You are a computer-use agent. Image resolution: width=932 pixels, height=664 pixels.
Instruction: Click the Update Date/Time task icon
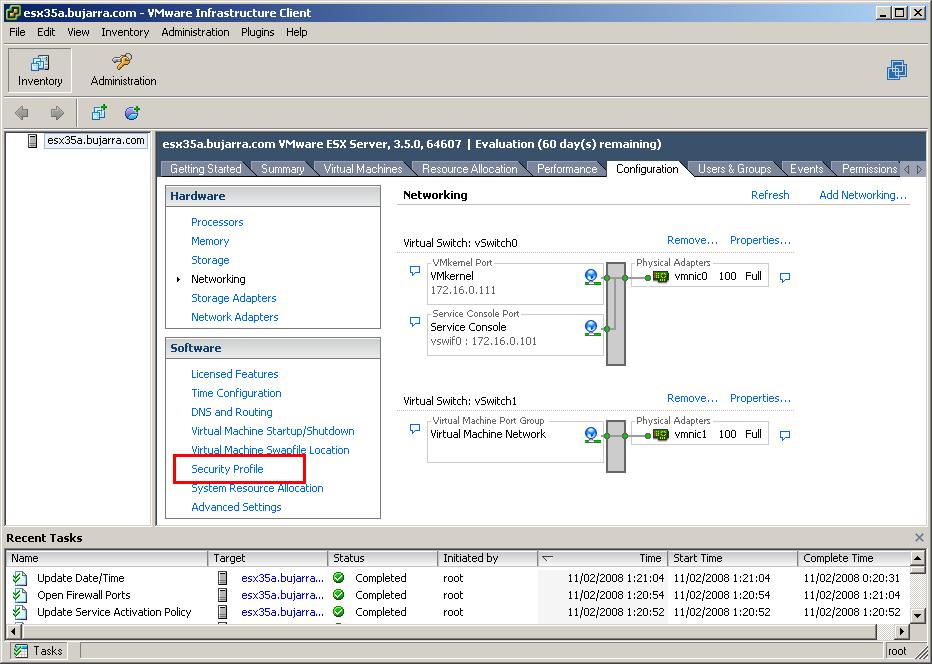click(x=20, y=578)
